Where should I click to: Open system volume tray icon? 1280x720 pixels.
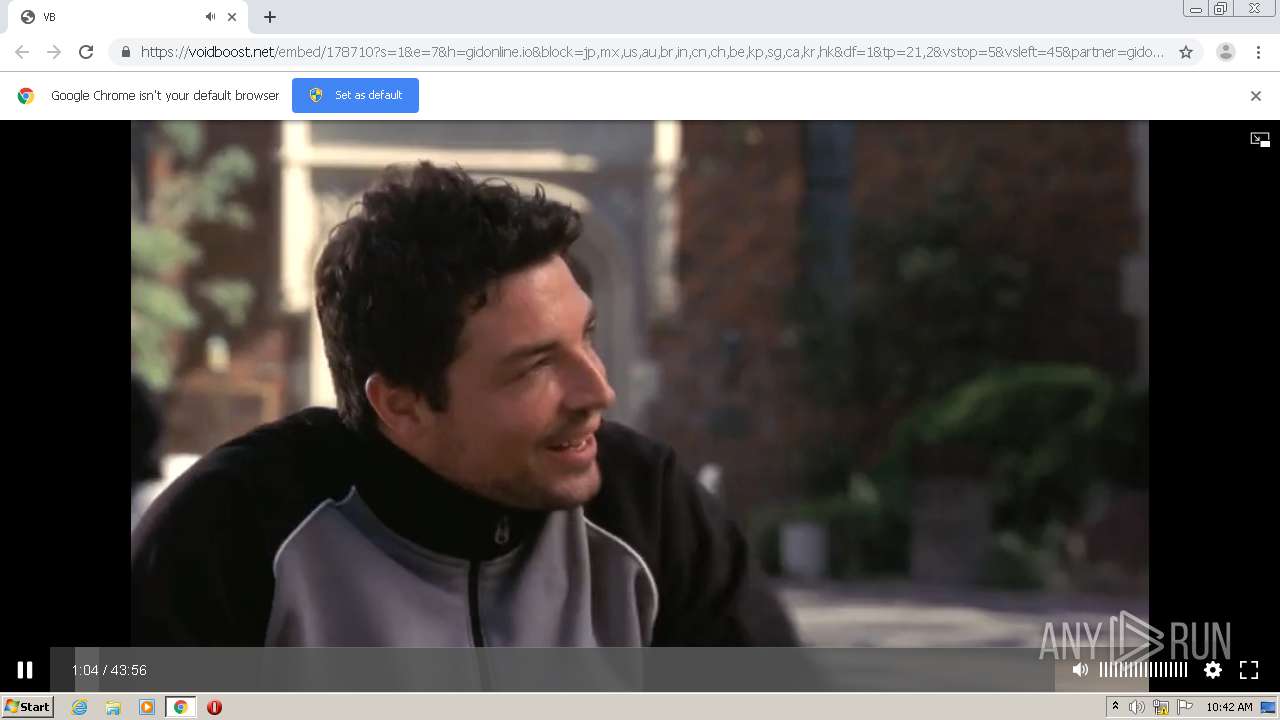point(1137,707)
